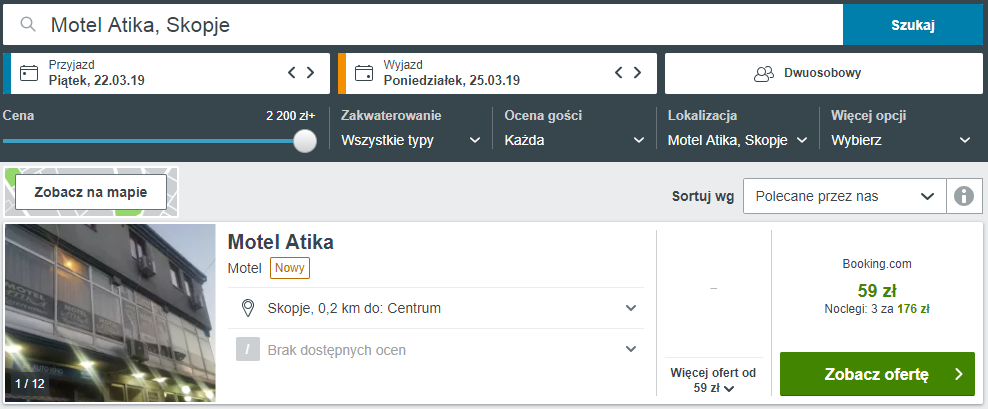Click the location pin icon for Skopje
This screenshot has height=409, width=988.
[x=248, y=308]
